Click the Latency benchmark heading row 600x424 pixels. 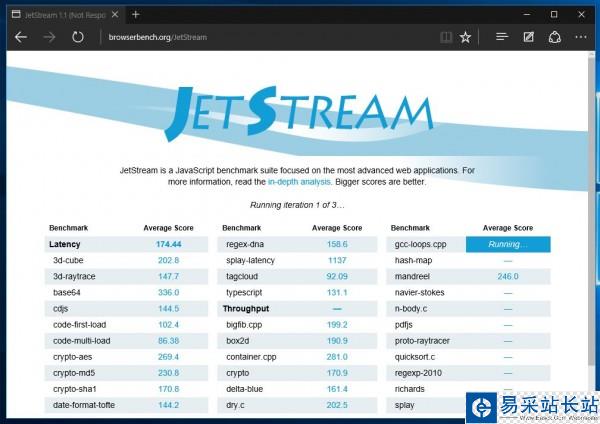126,244
